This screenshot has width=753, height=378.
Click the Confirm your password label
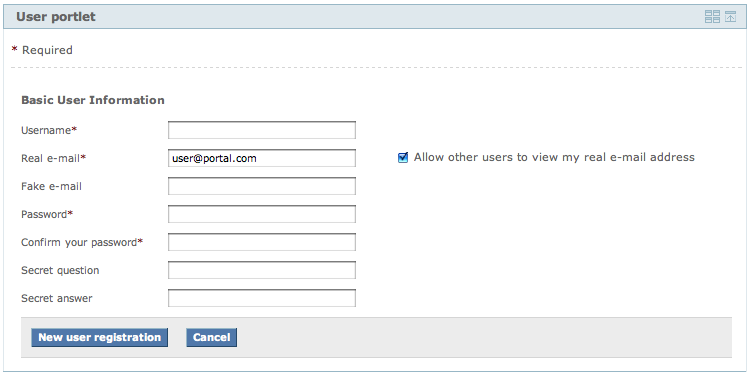point(82,242)
